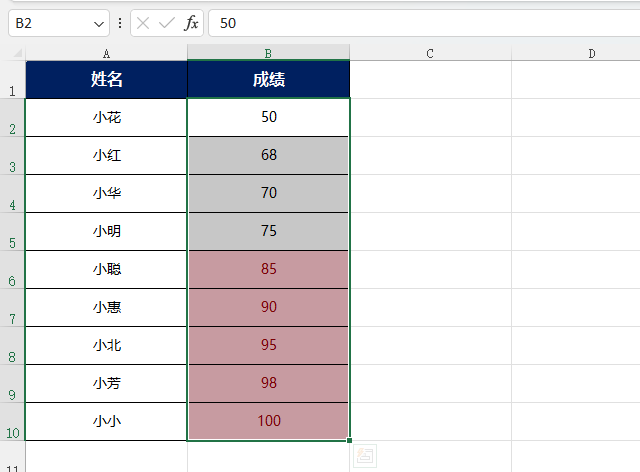Select row 6 header

12,269
